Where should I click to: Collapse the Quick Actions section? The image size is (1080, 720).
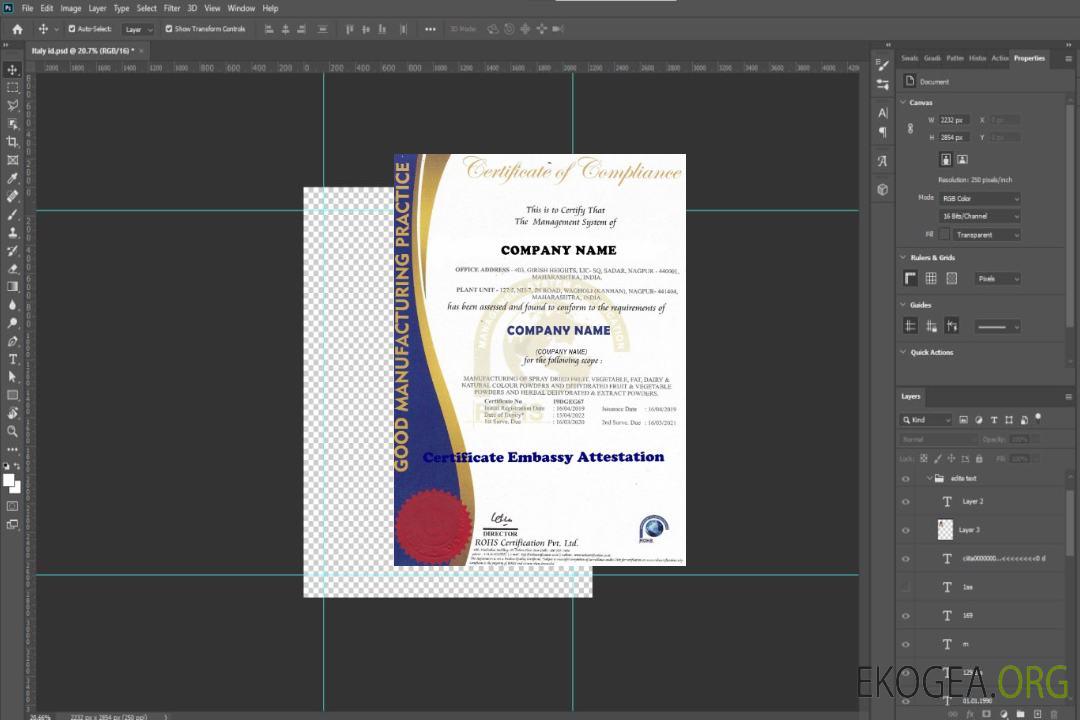click(x=903, y=352)
